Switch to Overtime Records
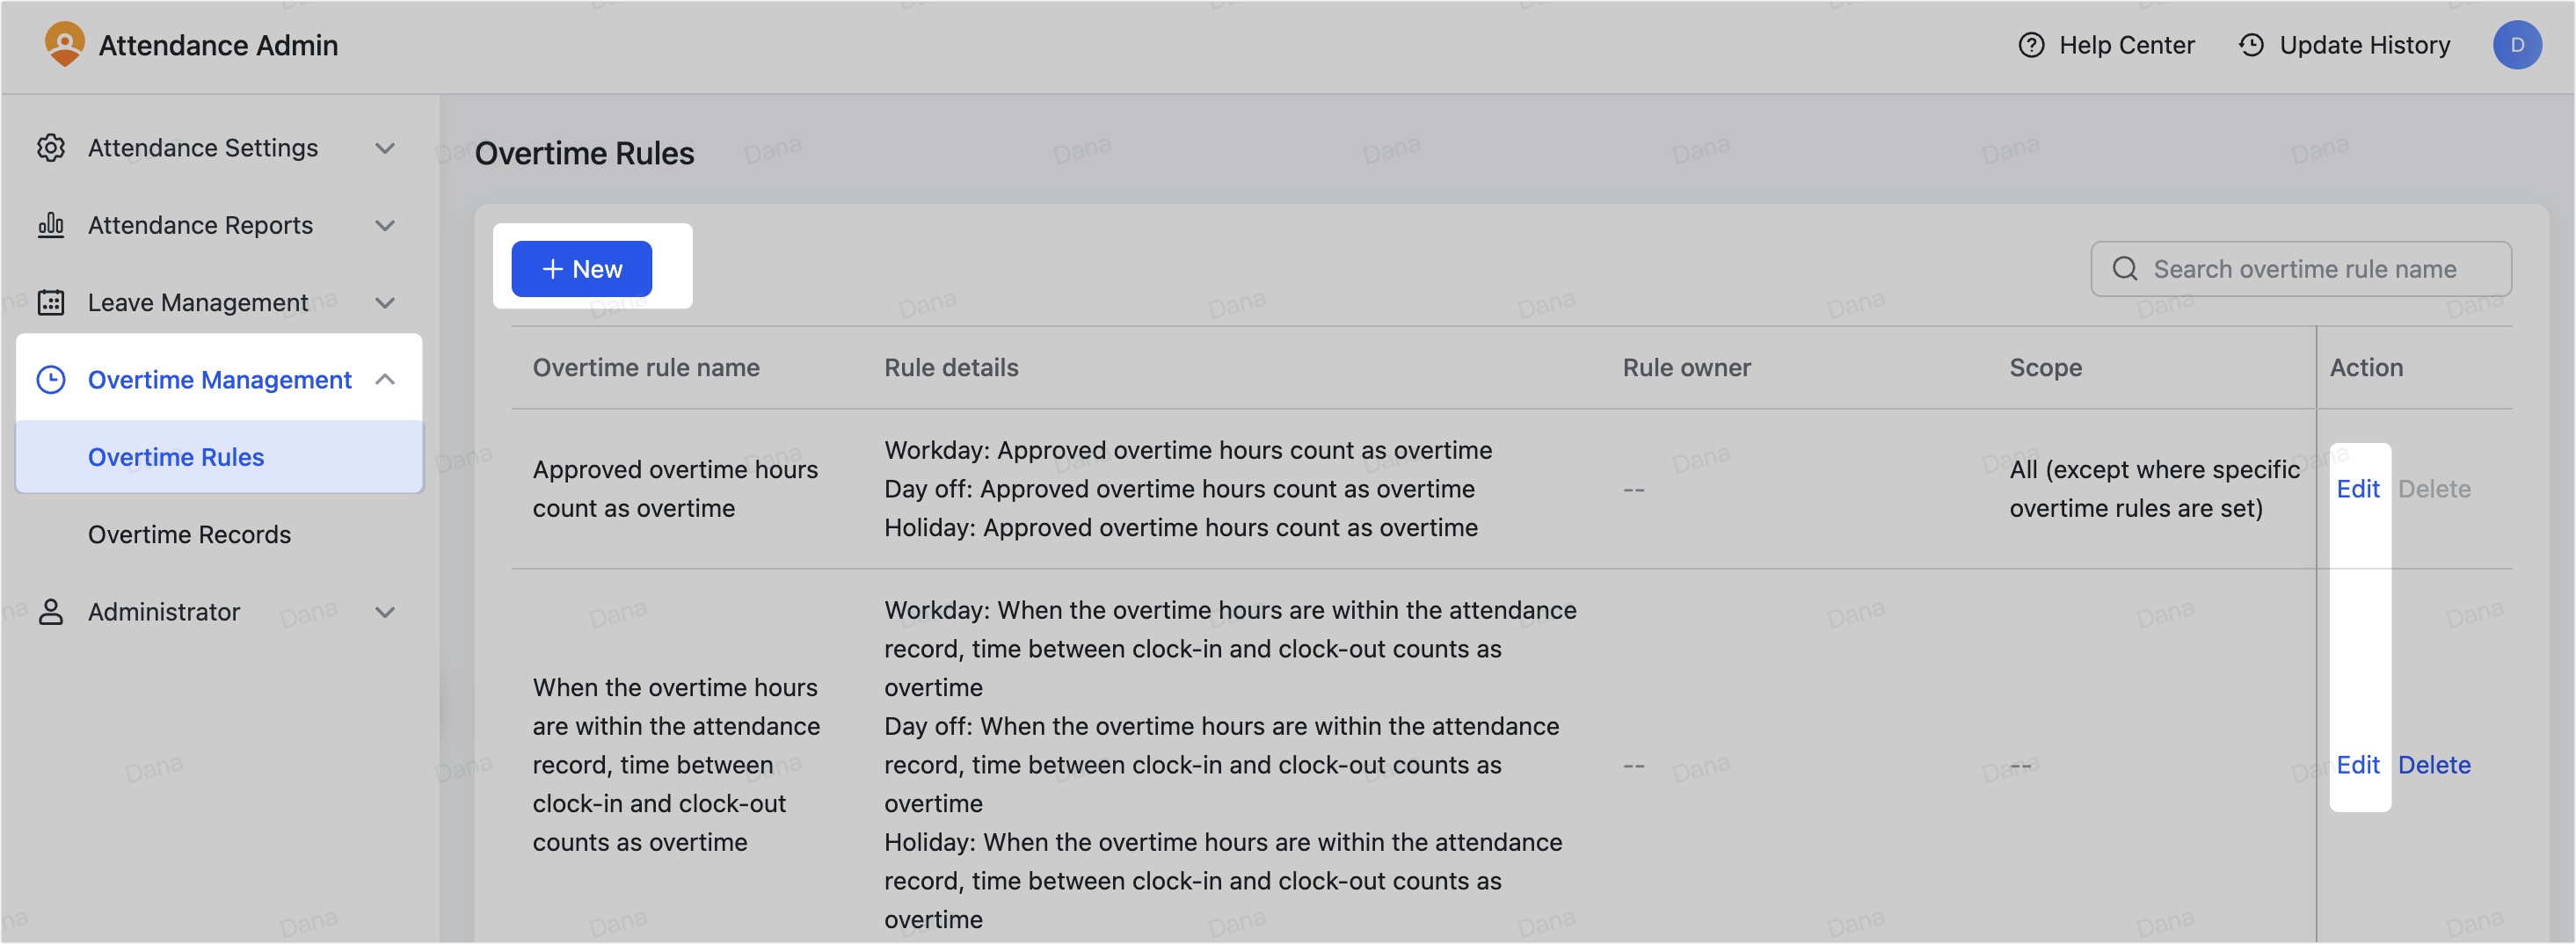Image resolution: width=2576 pixels, height=944 pixels. pyautogui.click(x=189, y=534)
